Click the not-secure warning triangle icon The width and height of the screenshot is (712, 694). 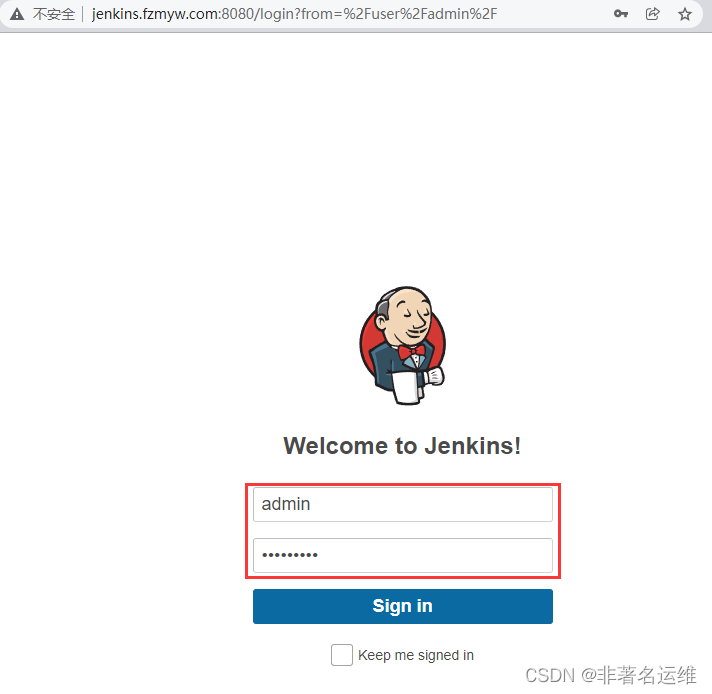click(x=17, y=15)
